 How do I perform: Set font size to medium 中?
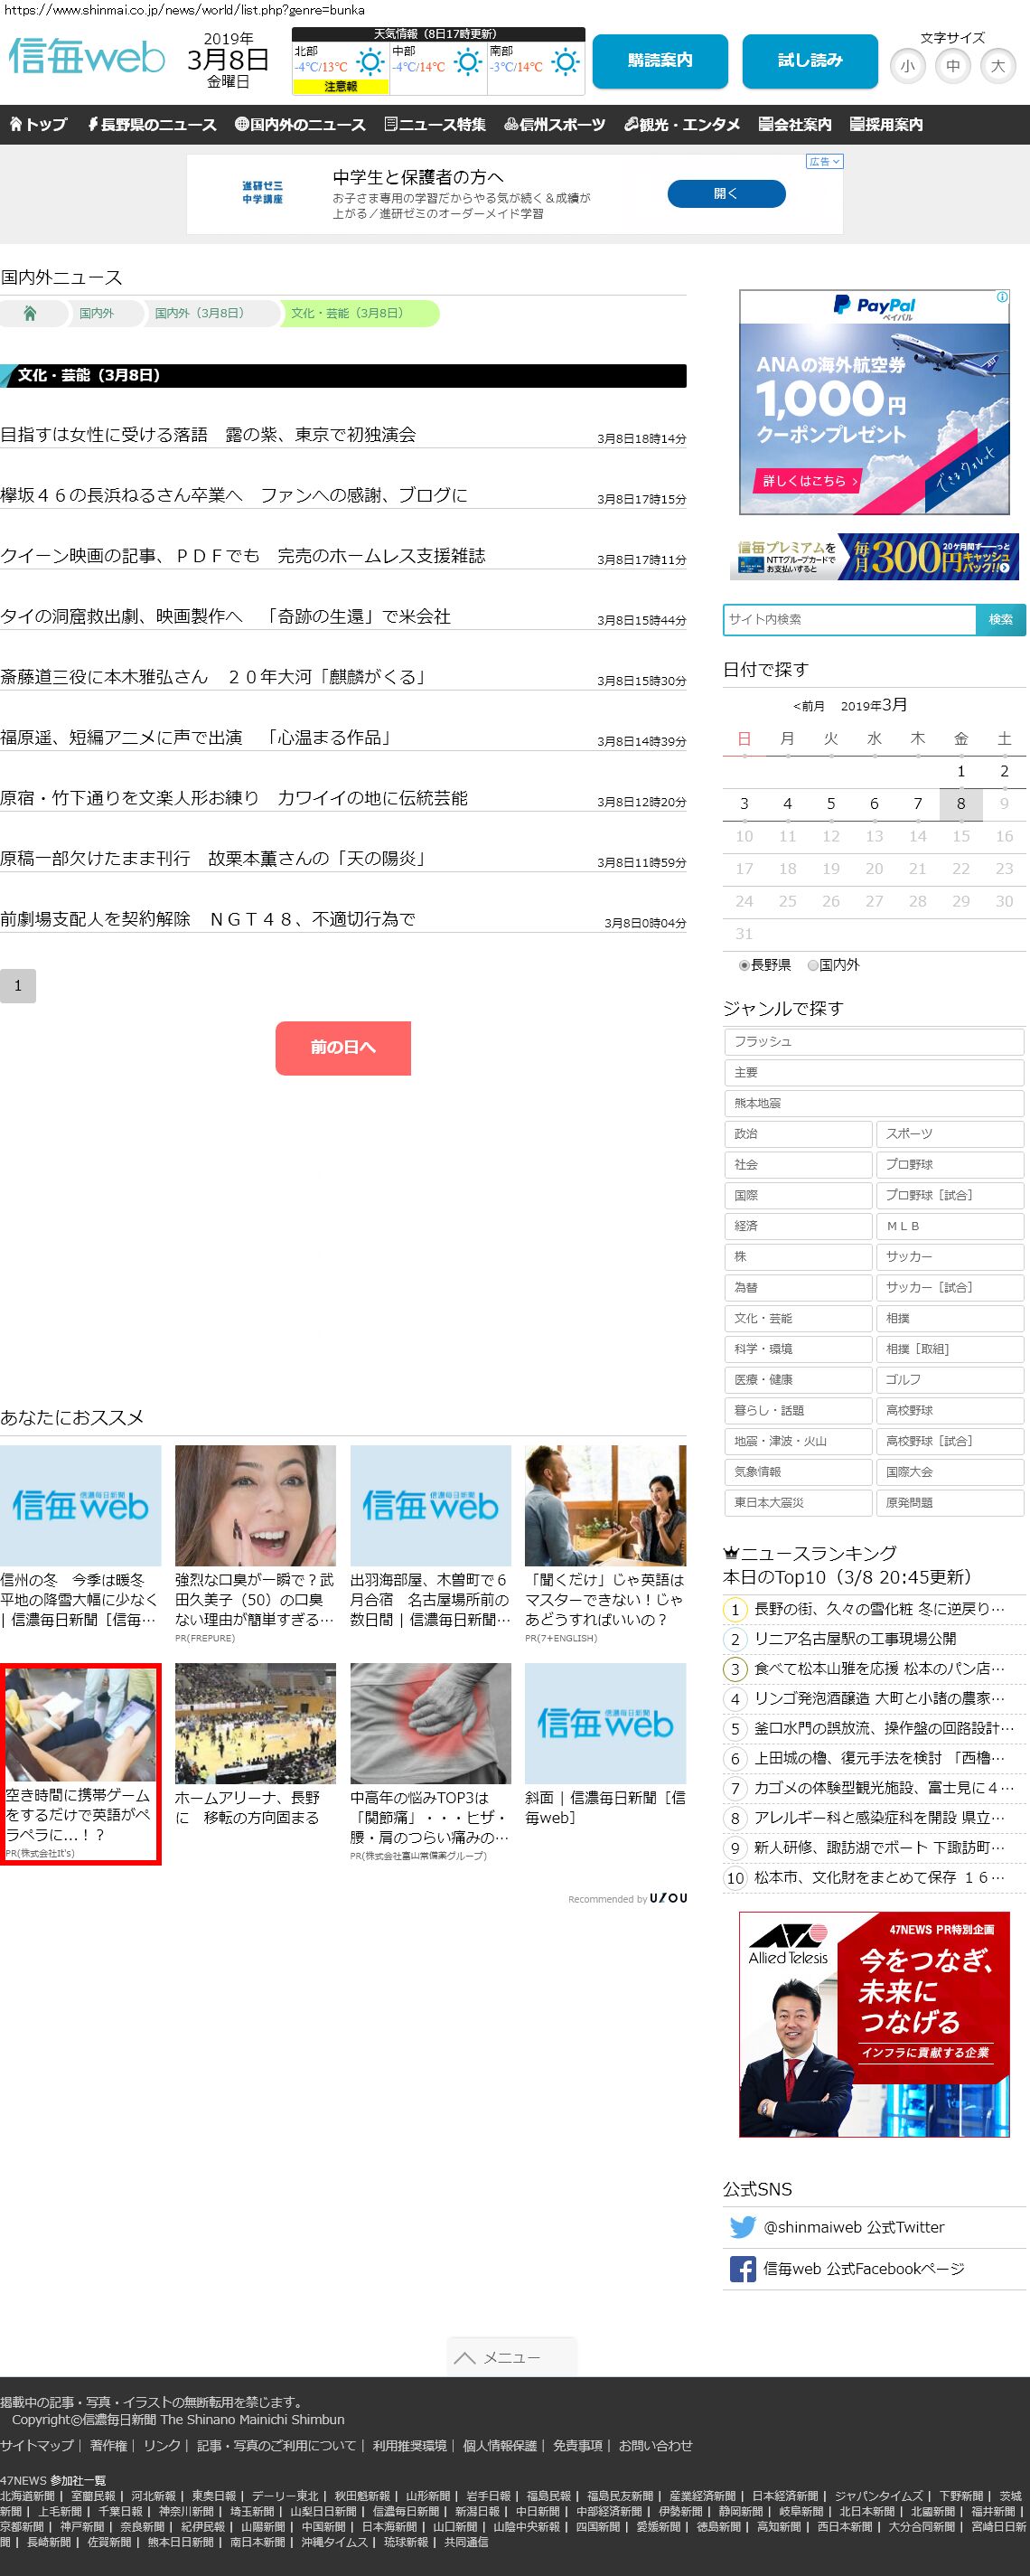(x=952, y=66)
